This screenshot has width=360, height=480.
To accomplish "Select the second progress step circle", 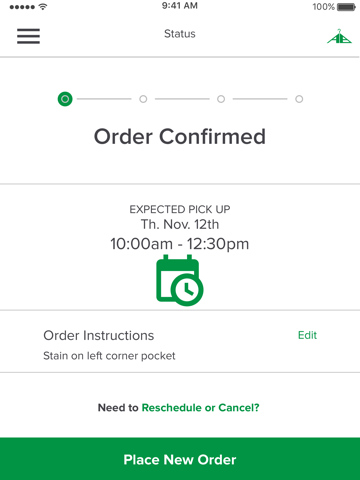I will (x=143, y=99).
